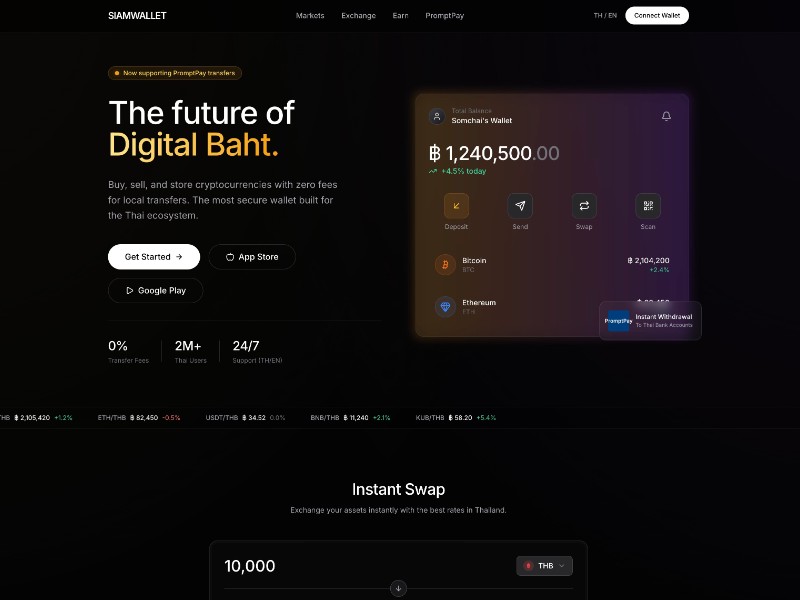Open notifications via the bell icon
The height and width of the screenshot is (600, 800).
(666, 116)
